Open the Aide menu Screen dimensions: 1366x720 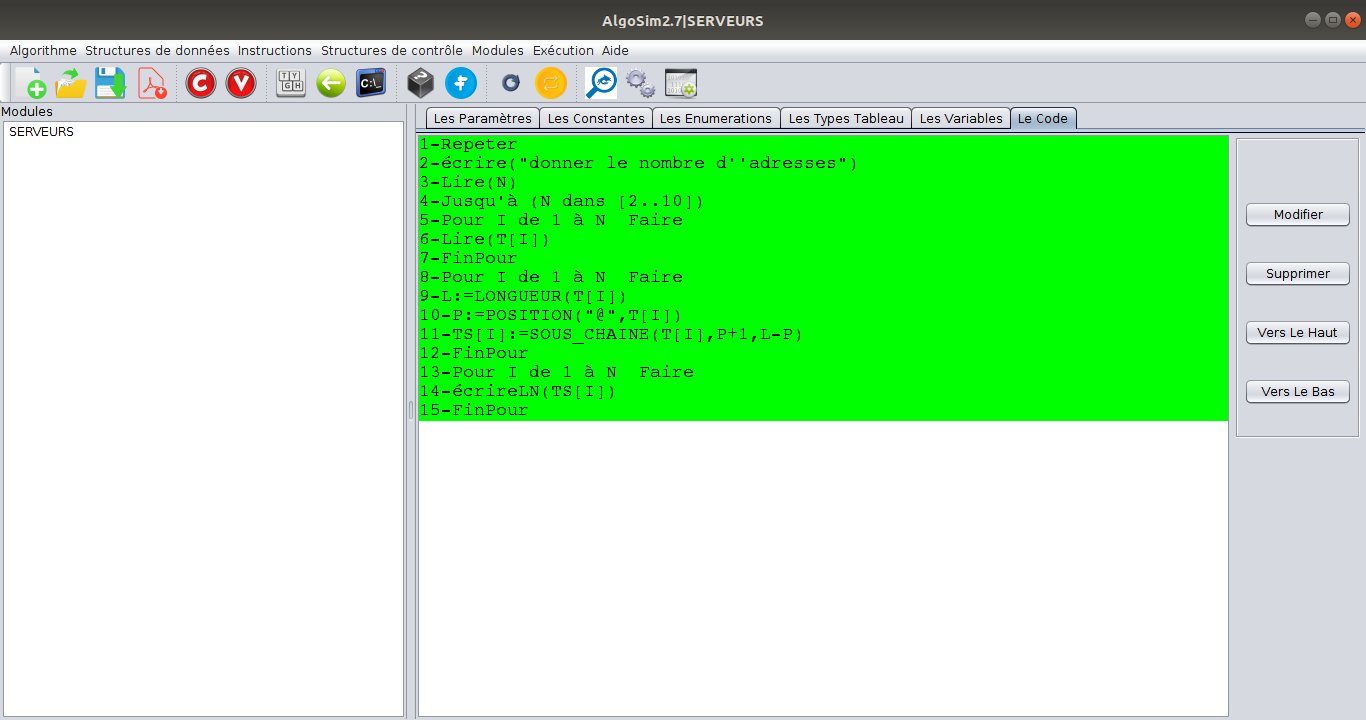(x=615, y=50)
